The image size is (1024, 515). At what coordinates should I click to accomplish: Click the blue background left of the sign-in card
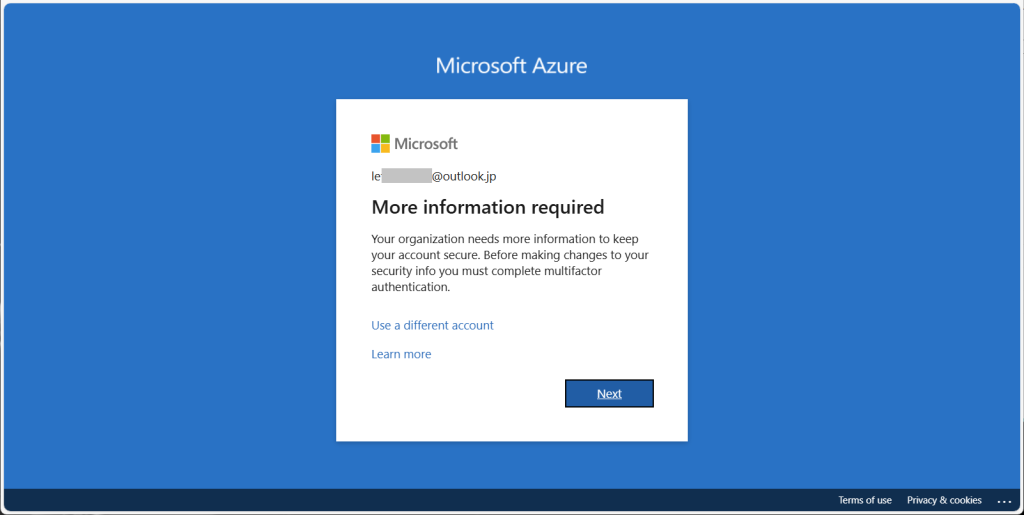[170, 270]
